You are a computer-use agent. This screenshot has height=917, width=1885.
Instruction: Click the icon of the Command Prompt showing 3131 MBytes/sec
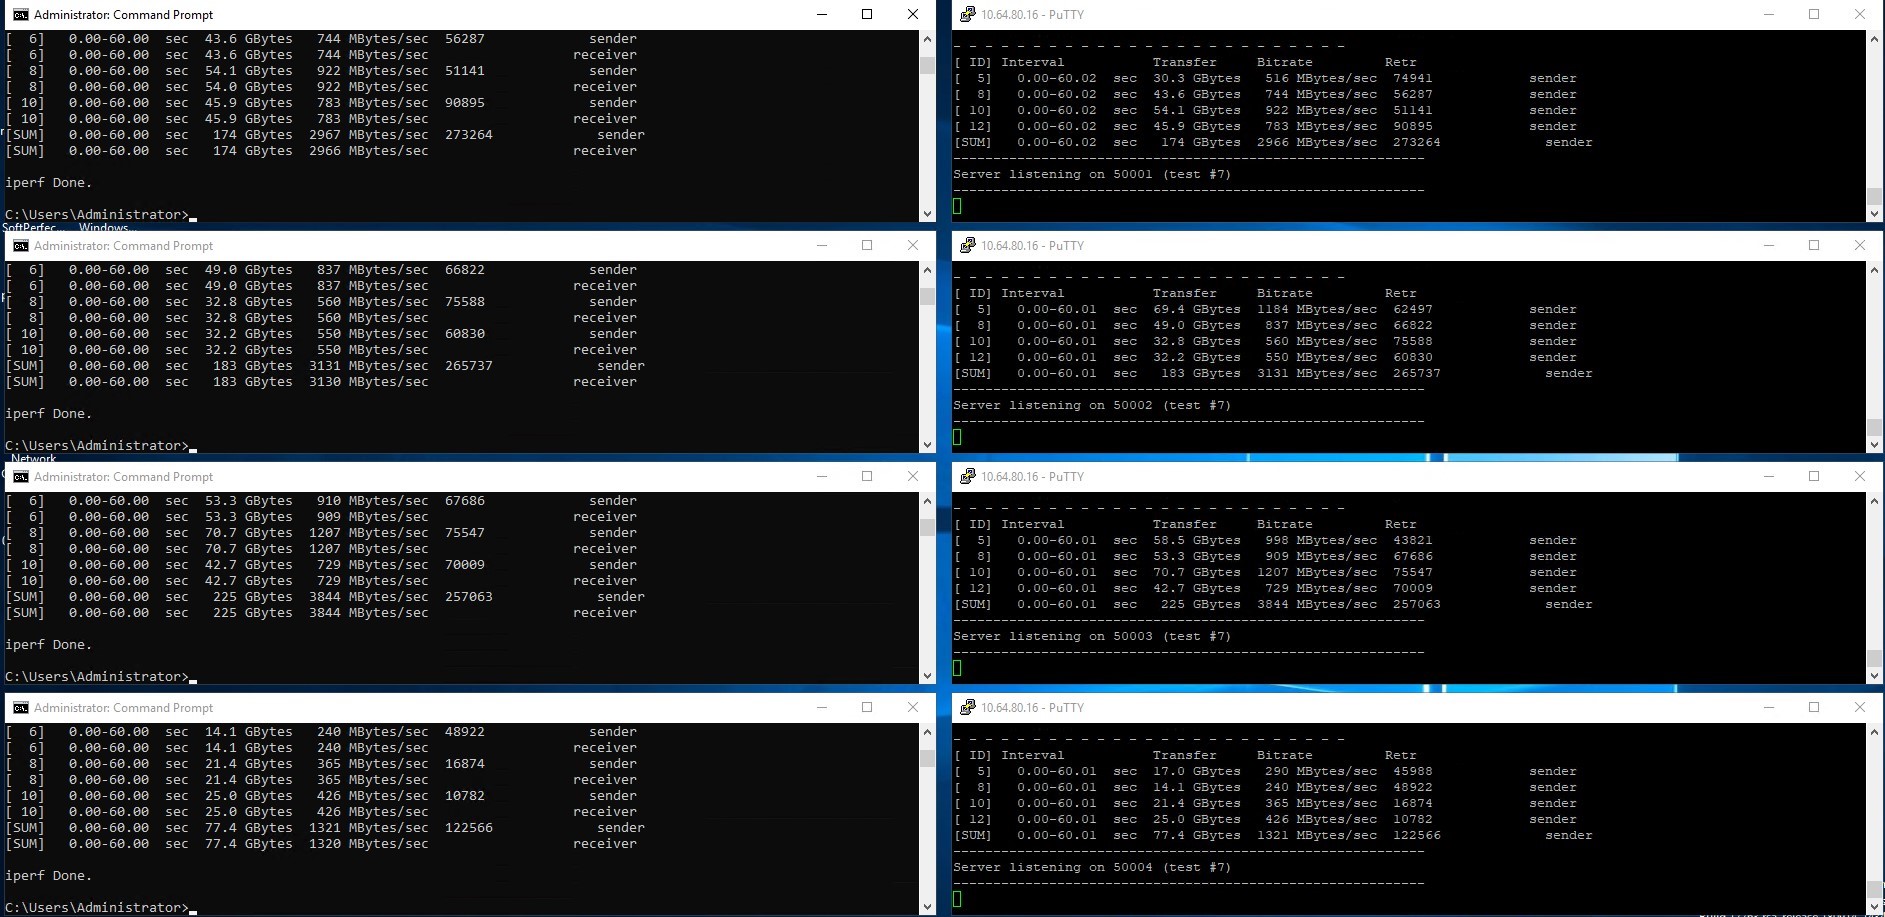point(20,246)
